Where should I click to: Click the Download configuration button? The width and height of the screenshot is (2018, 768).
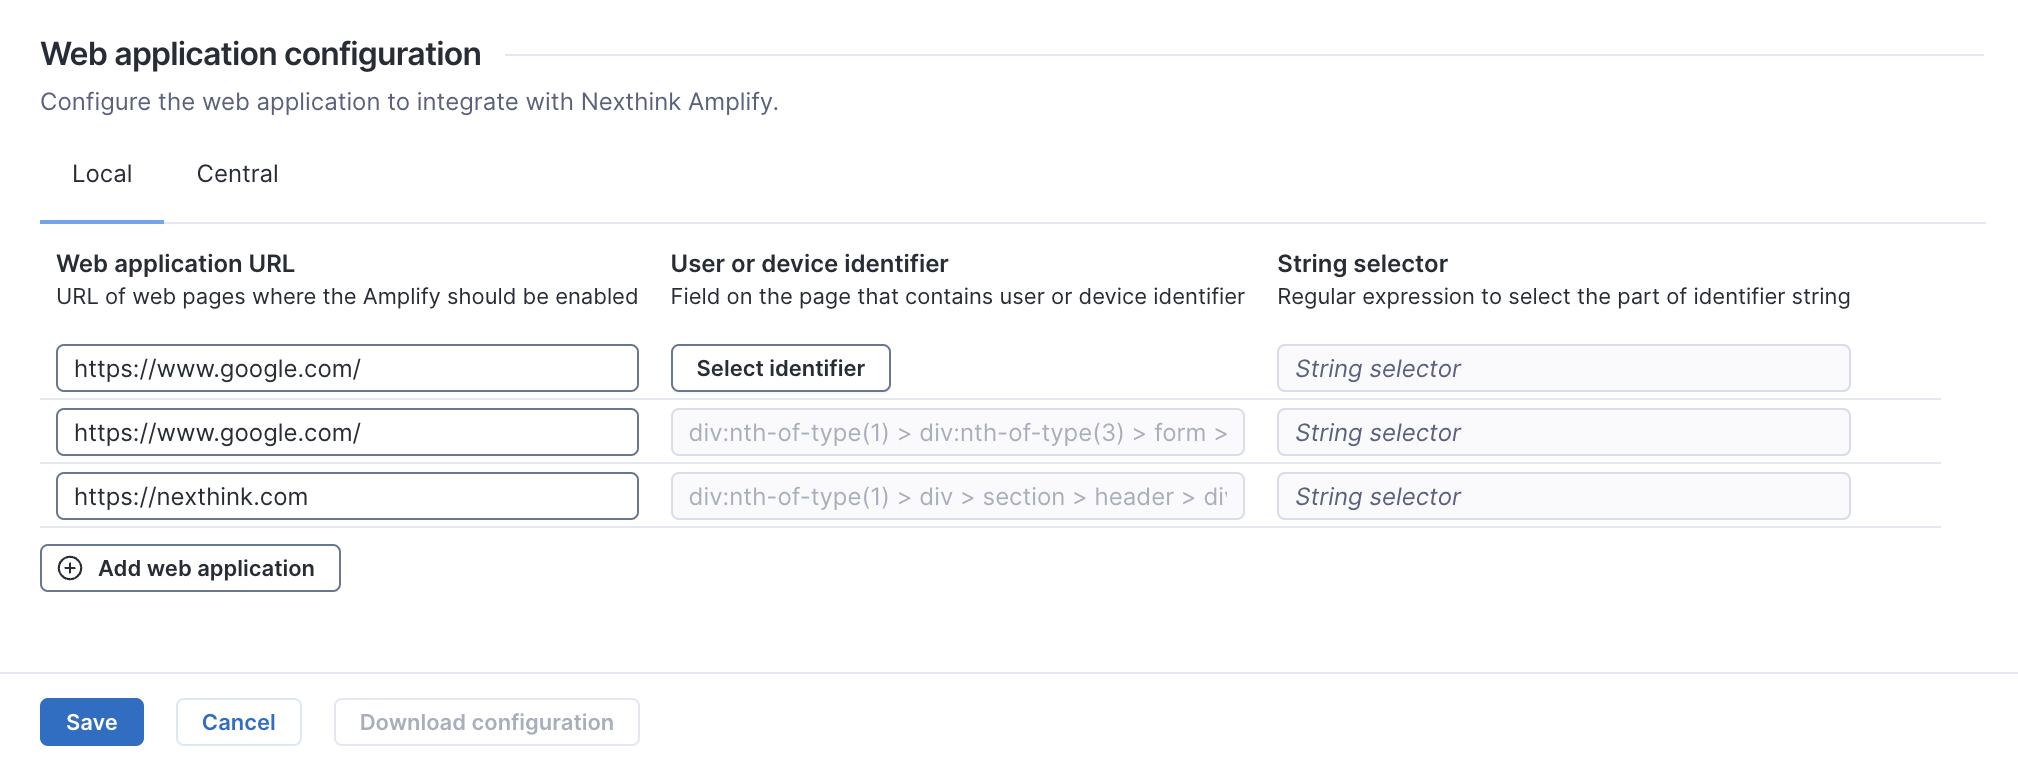pyautogui.click(x=486, y=722)
